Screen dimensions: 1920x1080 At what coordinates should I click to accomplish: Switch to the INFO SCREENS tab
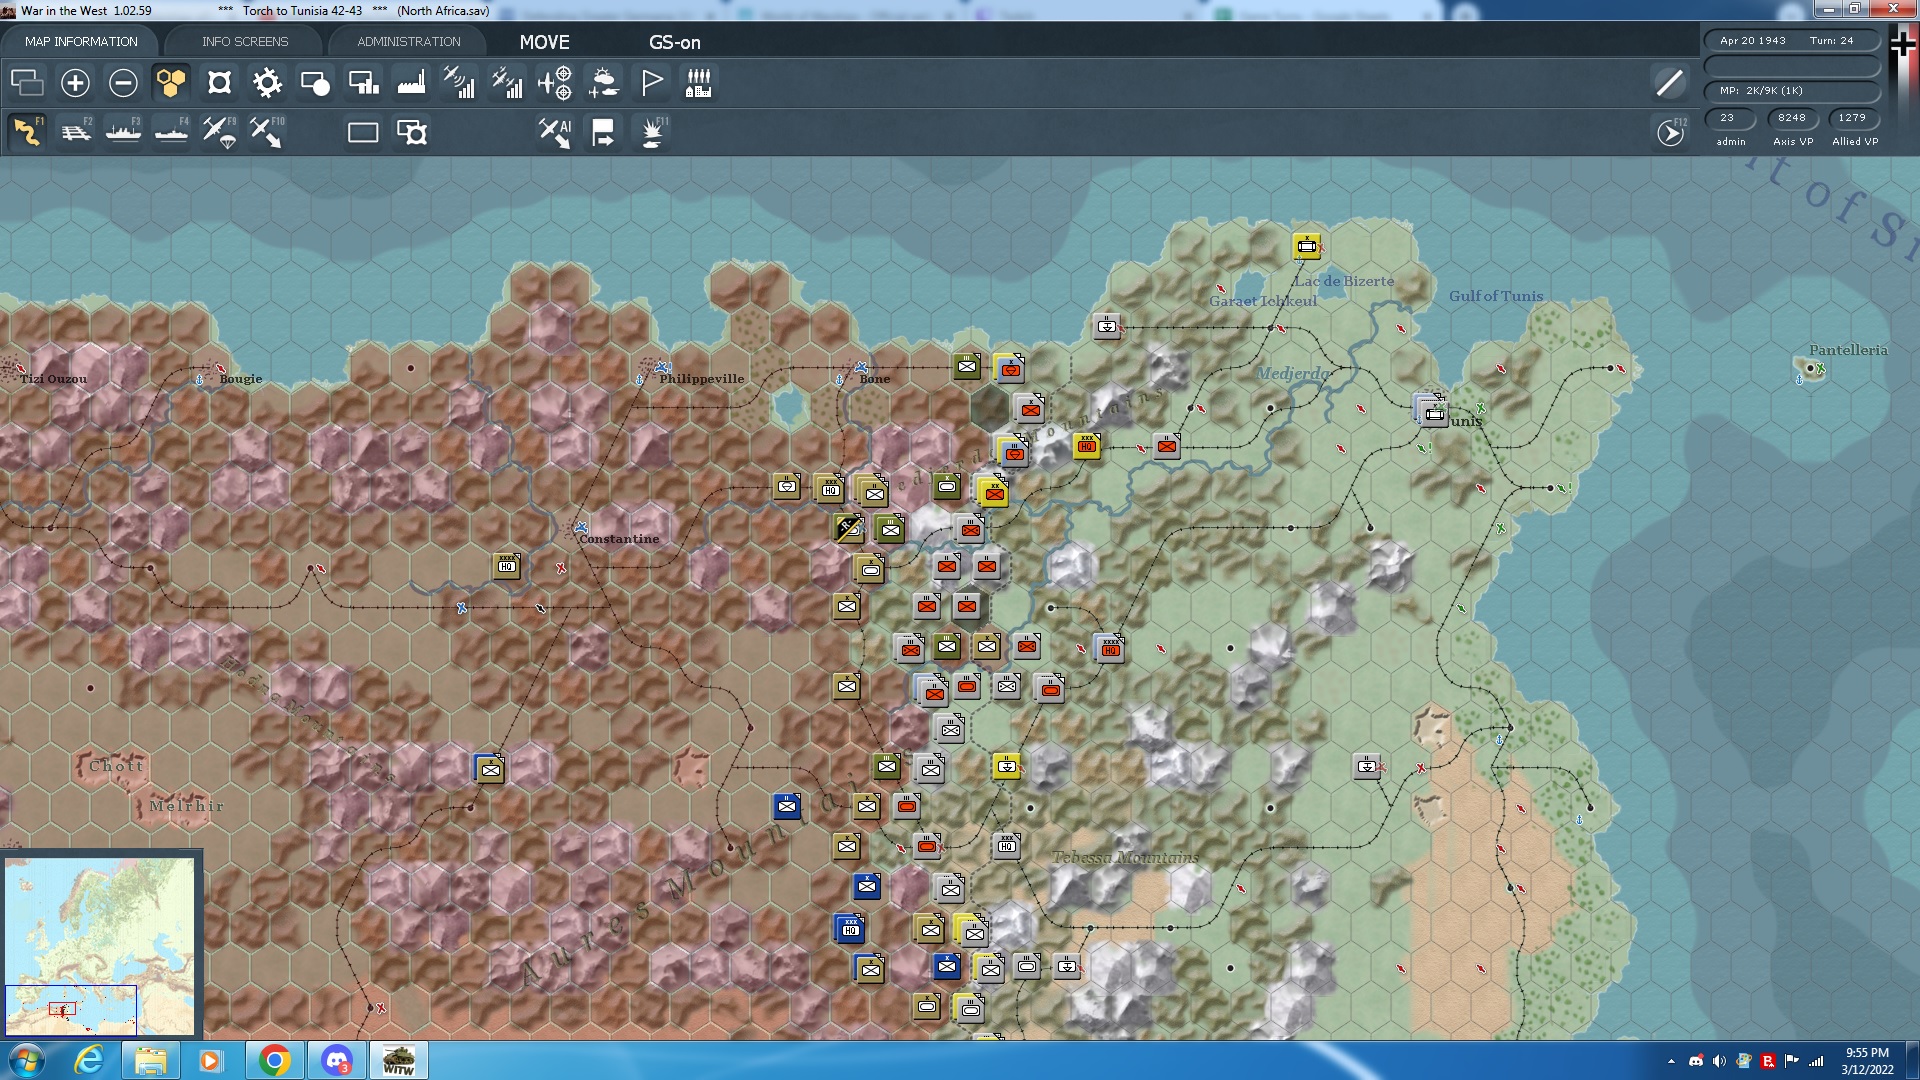click(245, 41)
